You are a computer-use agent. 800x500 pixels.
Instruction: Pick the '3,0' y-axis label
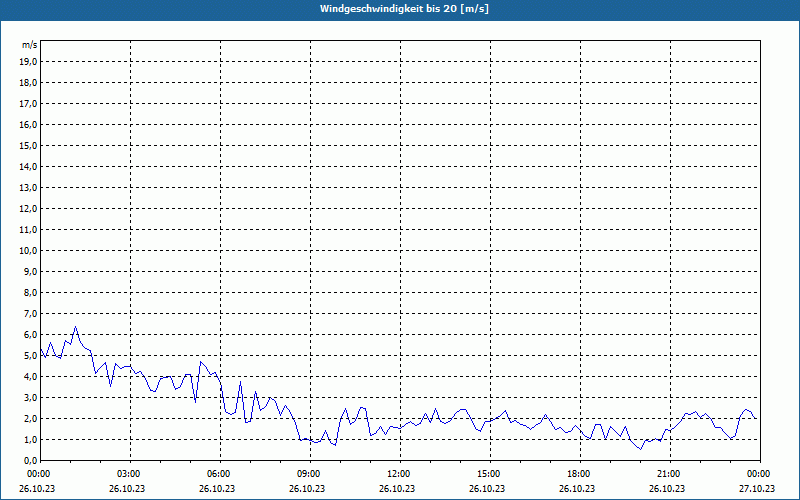(30, 397)
